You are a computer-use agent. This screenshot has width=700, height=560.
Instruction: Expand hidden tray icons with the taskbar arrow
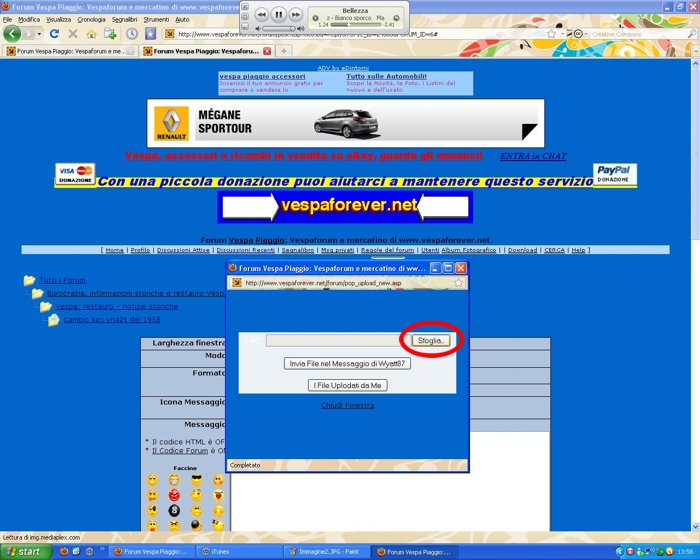[619, 552]
